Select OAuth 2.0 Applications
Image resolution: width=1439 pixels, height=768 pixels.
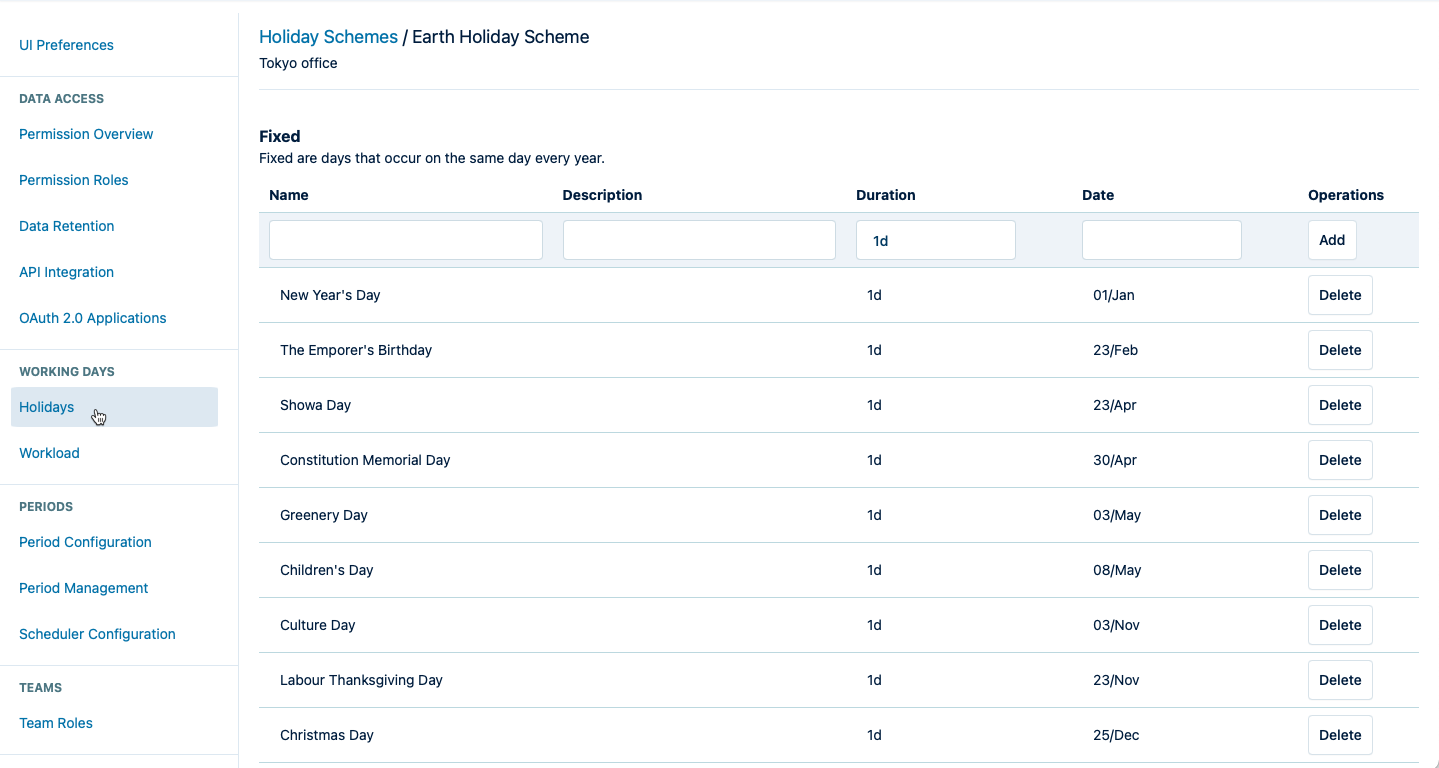click(93, 318)
